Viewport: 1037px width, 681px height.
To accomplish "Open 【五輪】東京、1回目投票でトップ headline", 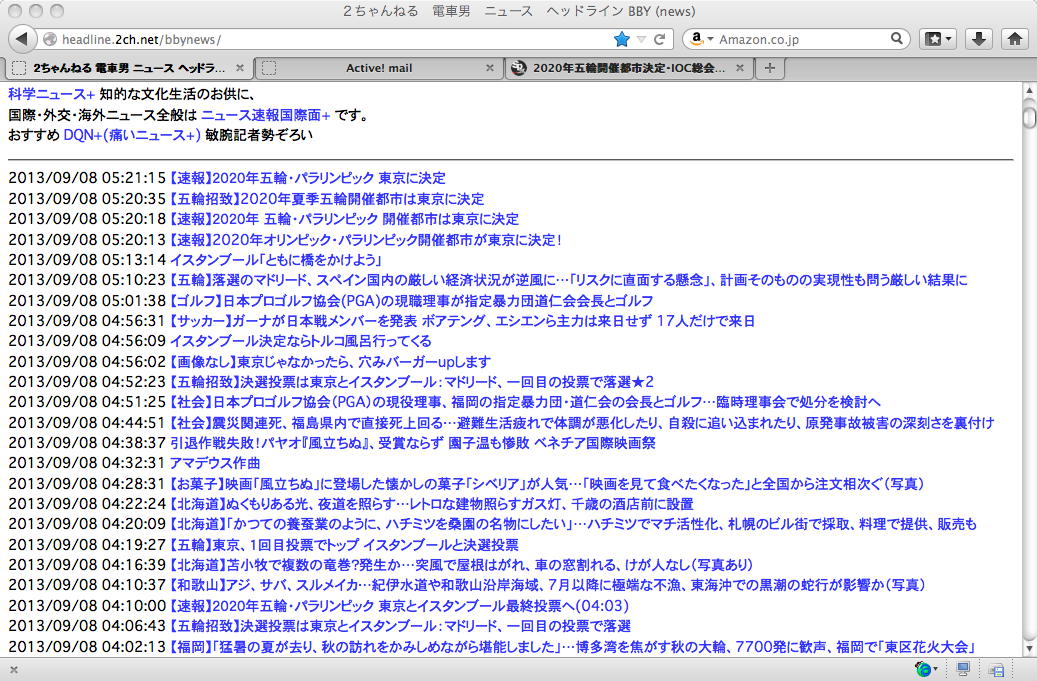I will point(344,545).
